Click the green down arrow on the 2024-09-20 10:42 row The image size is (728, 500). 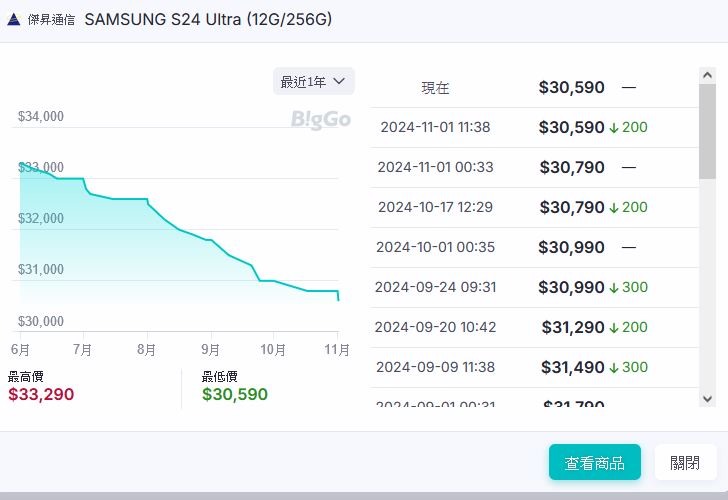[x=614, y=328]
